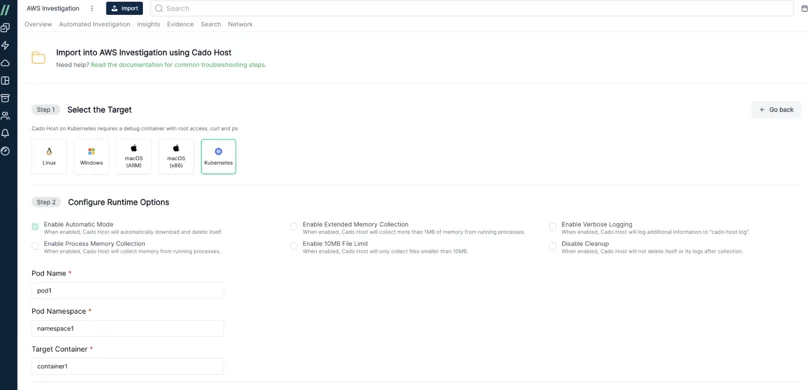This screenshot has height=390, width=810.
Task: Click the Step 1 badge
Action: [x=46, y=110]
